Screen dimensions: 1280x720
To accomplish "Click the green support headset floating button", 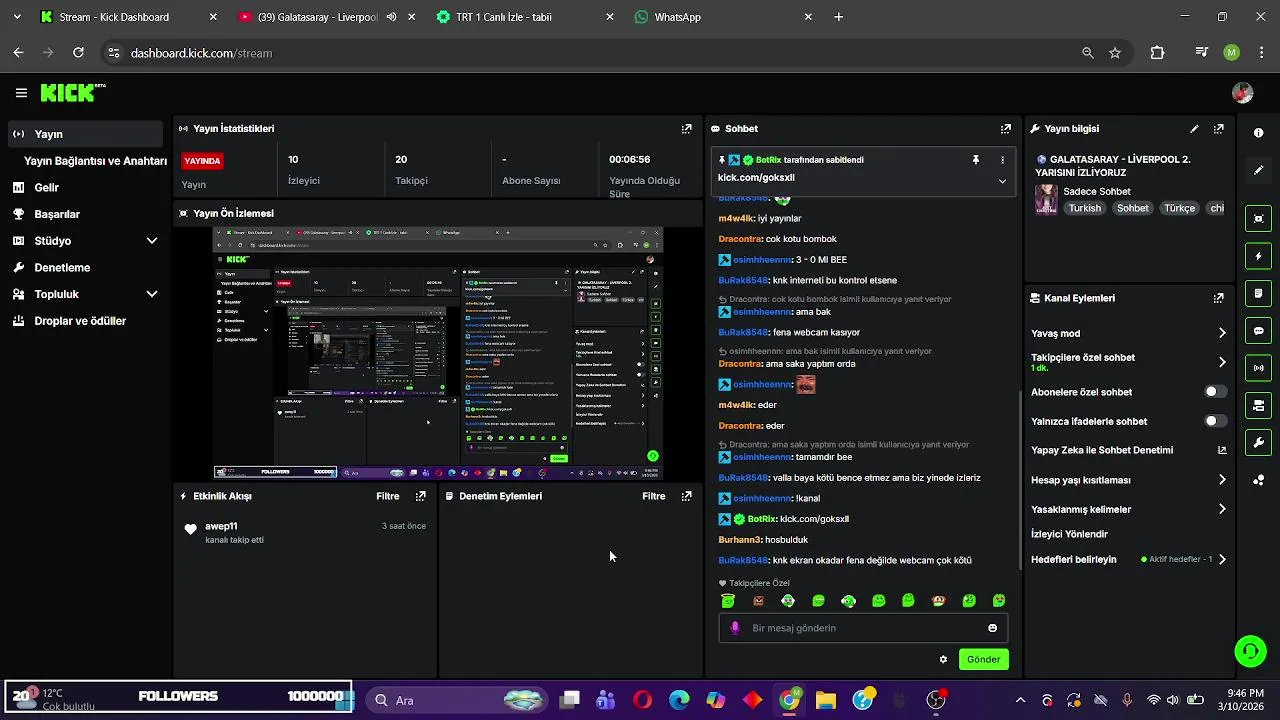I will coord(1250,651).
